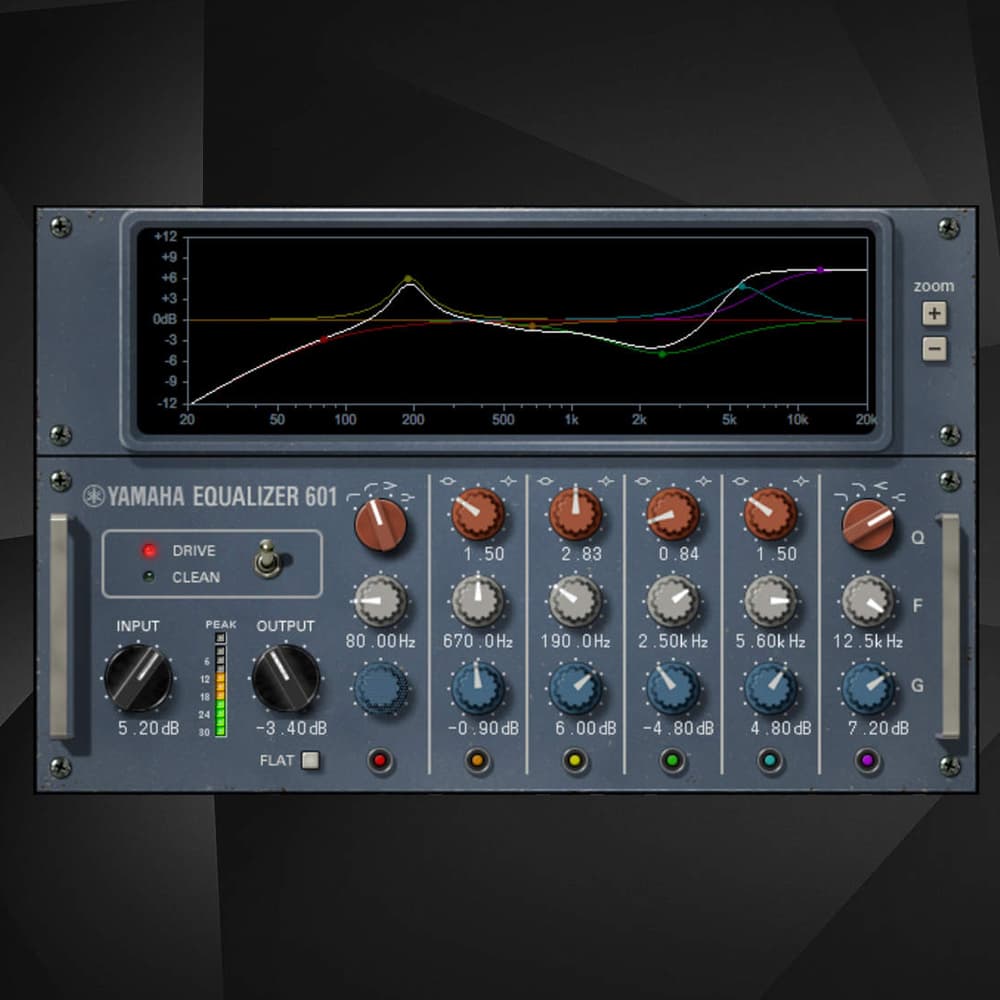Click the 190.0Hz value readout
Screen dimensions: 1000x1000
[x=575, y=641]
